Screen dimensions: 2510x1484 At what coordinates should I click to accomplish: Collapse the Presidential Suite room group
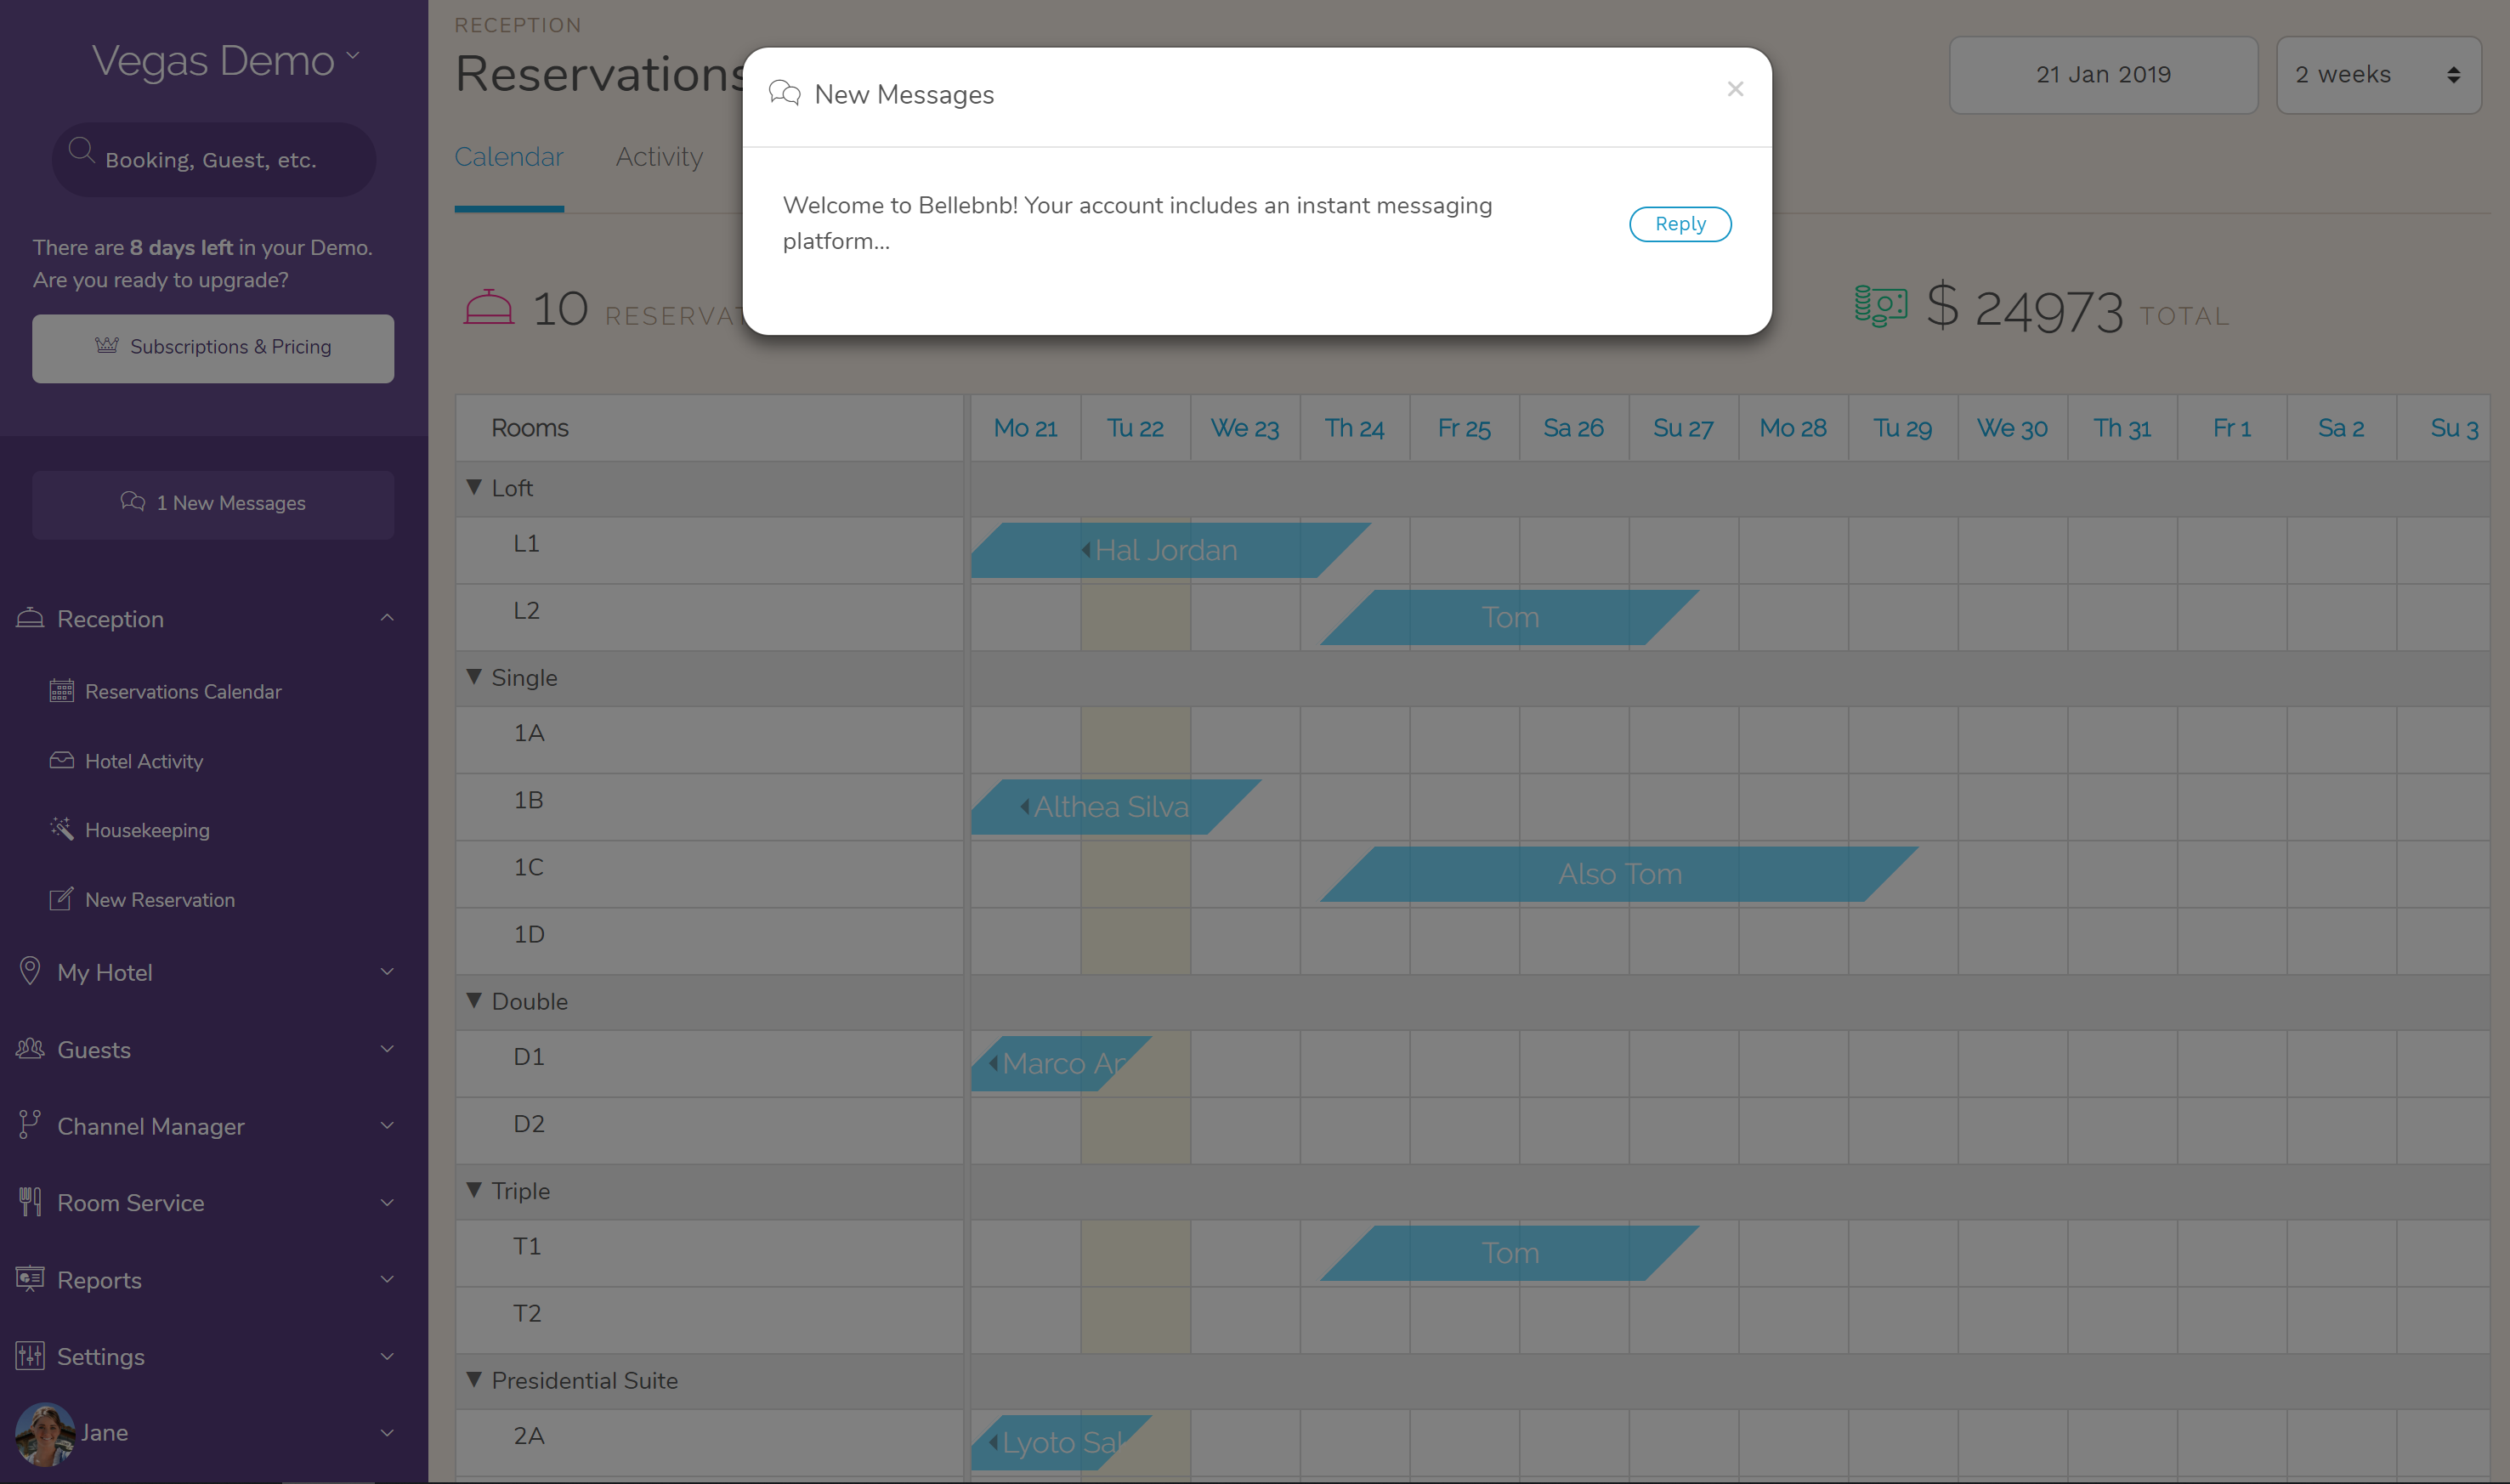tap(474, 1379)
